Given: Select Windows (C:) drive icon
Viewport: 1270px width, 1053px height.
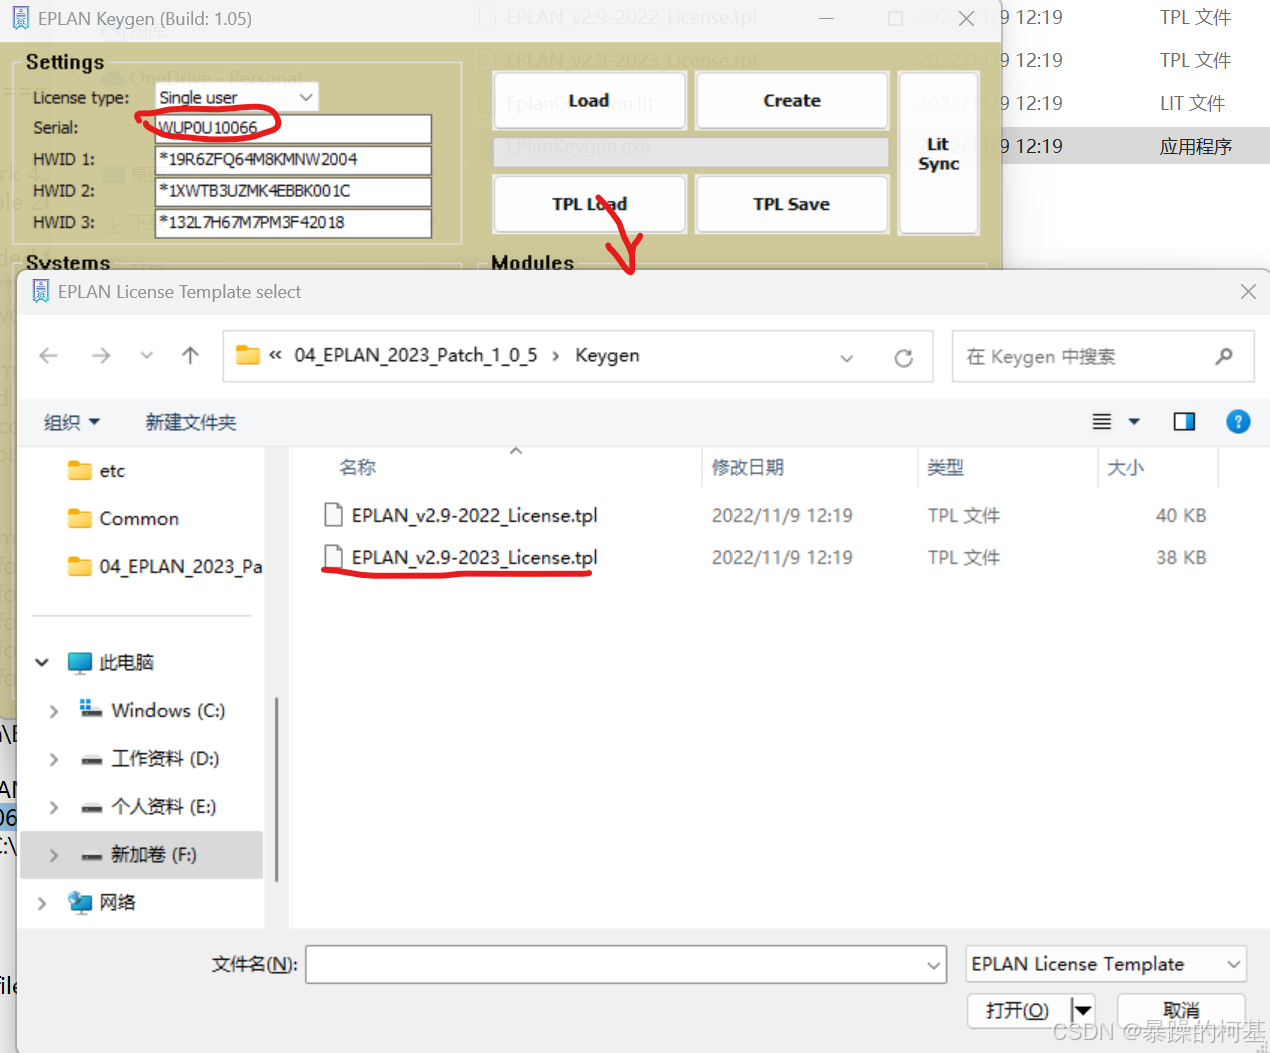Looking at the screenshot, I should (x=91, y=710).
